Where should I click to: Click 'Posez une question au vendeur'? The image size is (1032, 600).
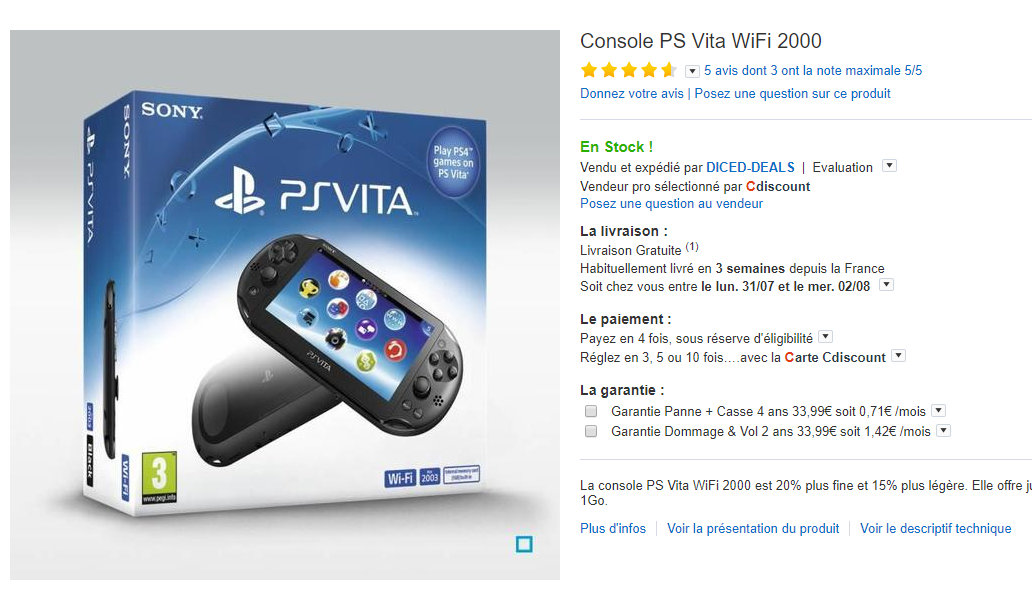click(x=671, y=203)
